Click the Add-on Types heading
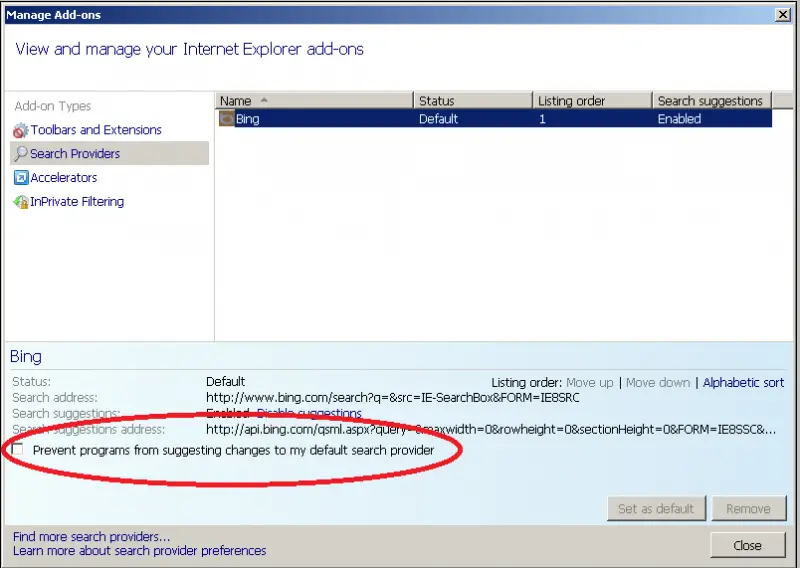This screenshot has width=800, height=568. coord(53,106)
